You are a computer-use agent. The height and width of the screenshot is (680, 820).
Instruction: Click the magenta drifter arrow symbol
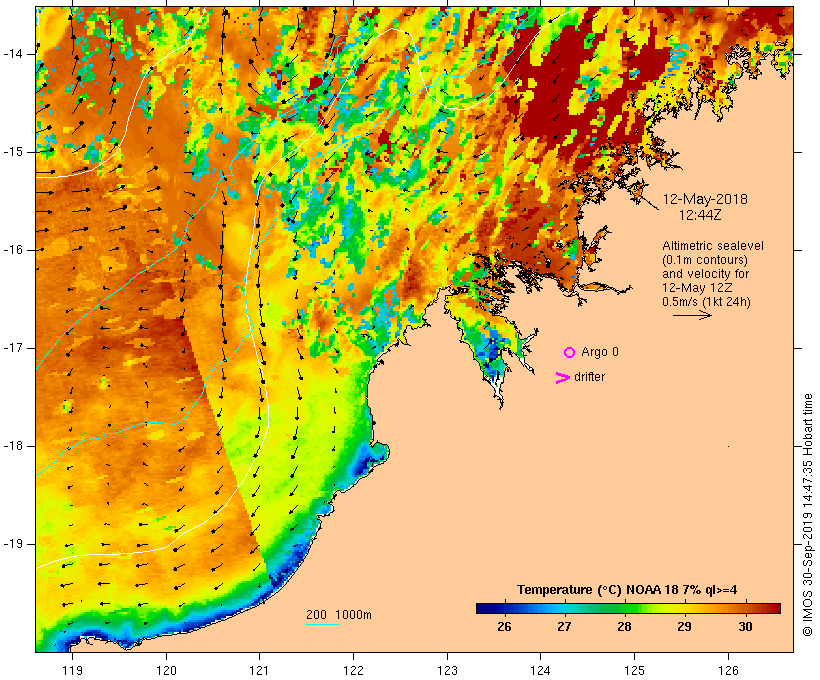pos(562,378)
